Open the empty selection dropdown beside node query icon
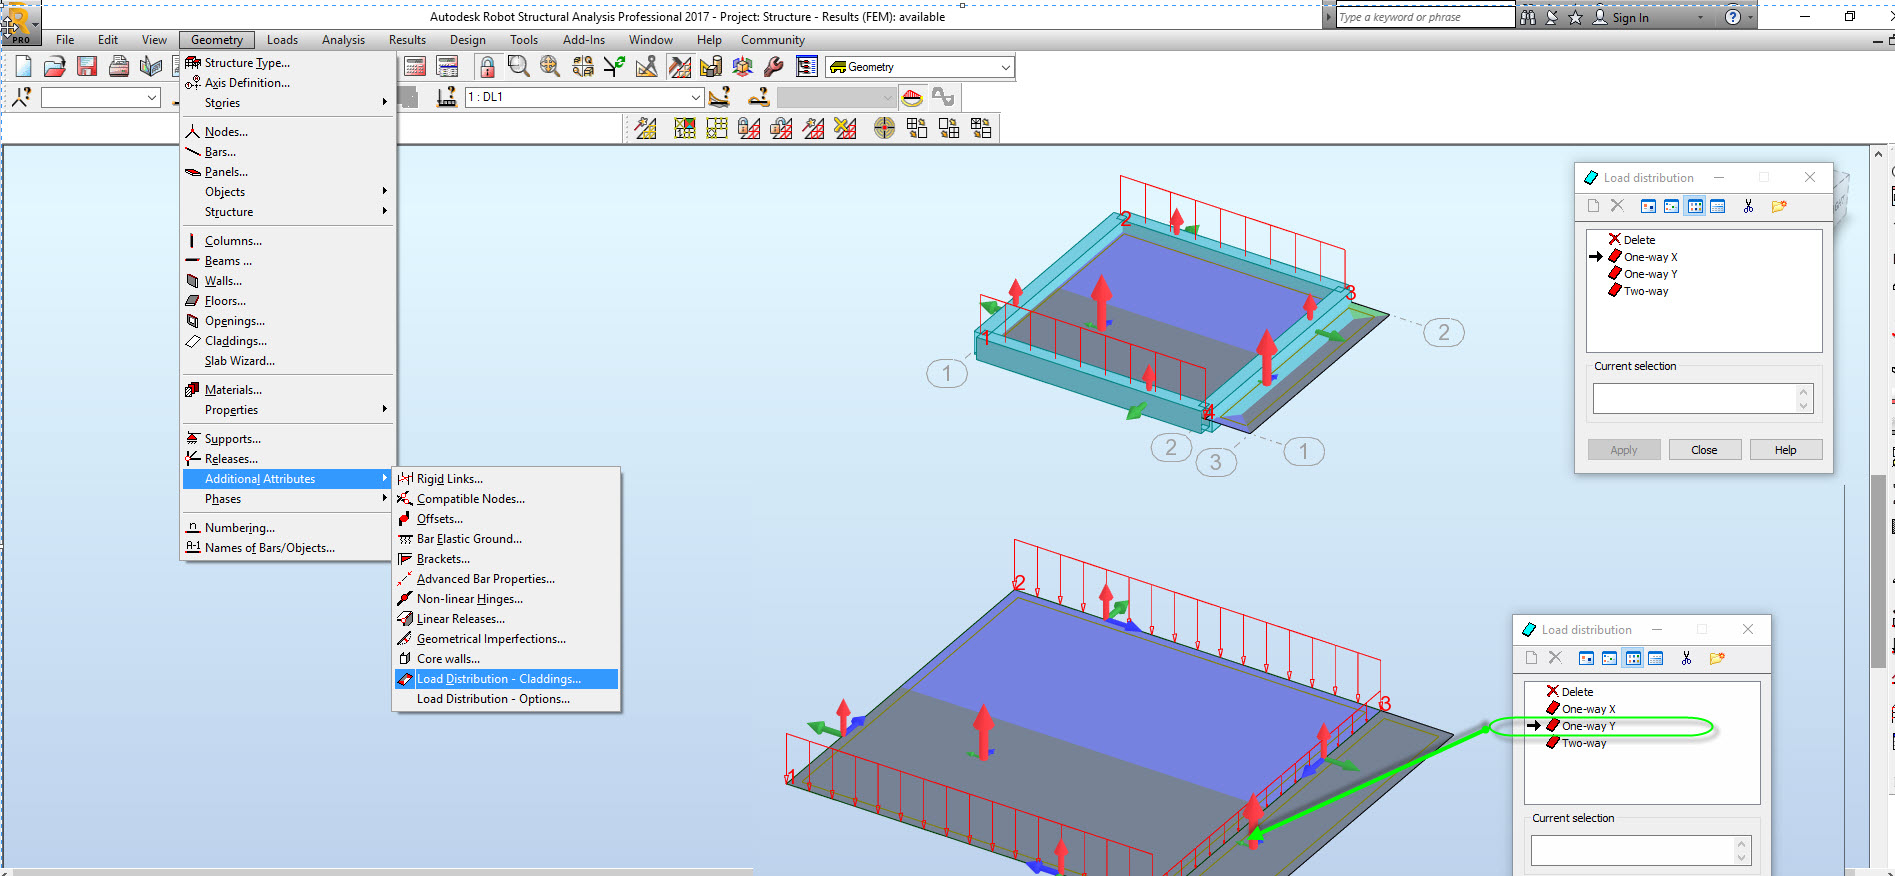 [x=152, y=97]
